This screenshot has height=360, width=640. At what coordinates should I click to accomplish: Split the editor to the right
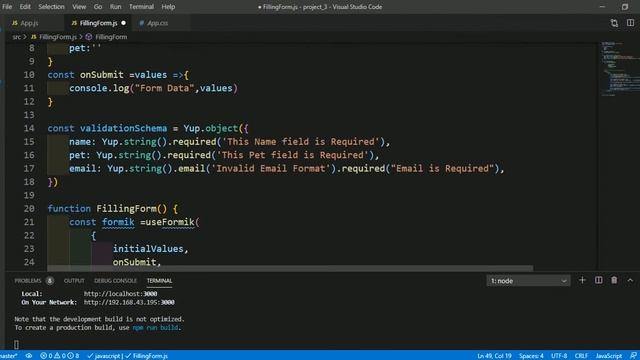(630, 23)
